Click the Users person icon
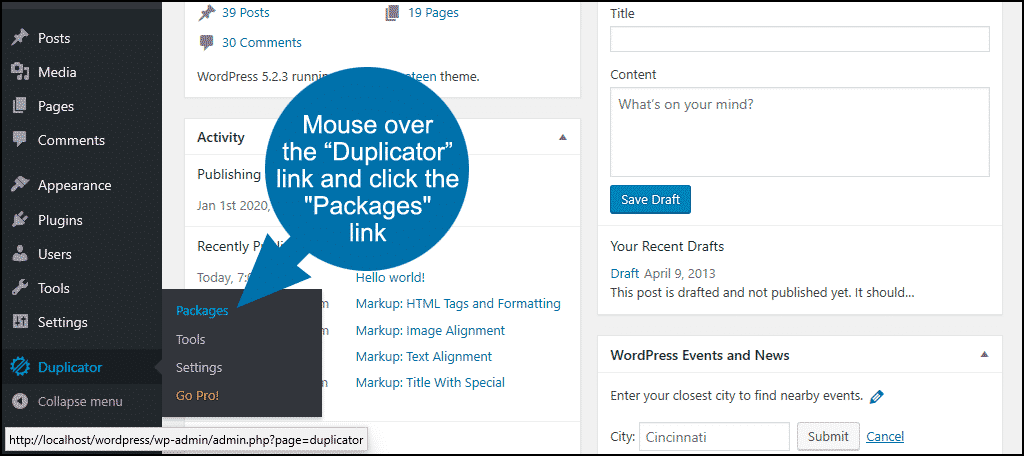Viewport: 1024px width, 456px height. click(20, 254)
